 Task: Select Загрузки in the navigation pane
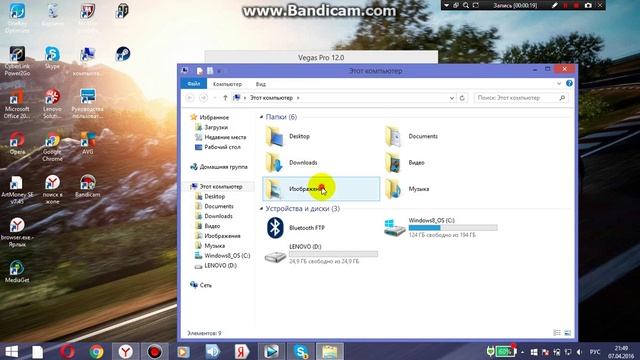click(x=216, y=127)
